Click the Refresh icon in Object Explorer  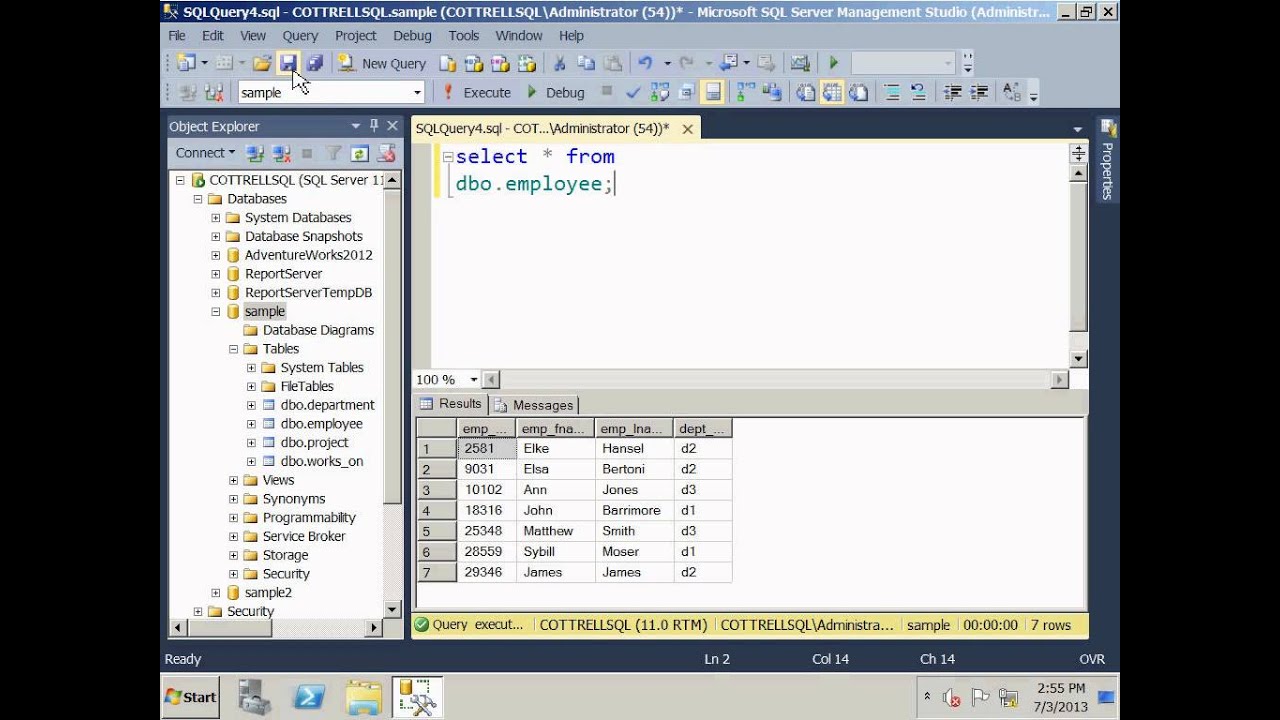click(x=360, y=153)
